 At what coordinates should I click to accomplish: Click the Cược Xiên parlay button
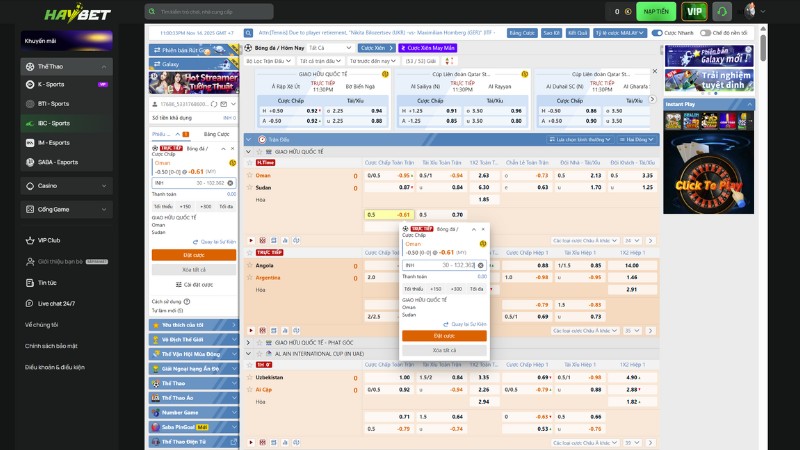[x=377, y=48]
